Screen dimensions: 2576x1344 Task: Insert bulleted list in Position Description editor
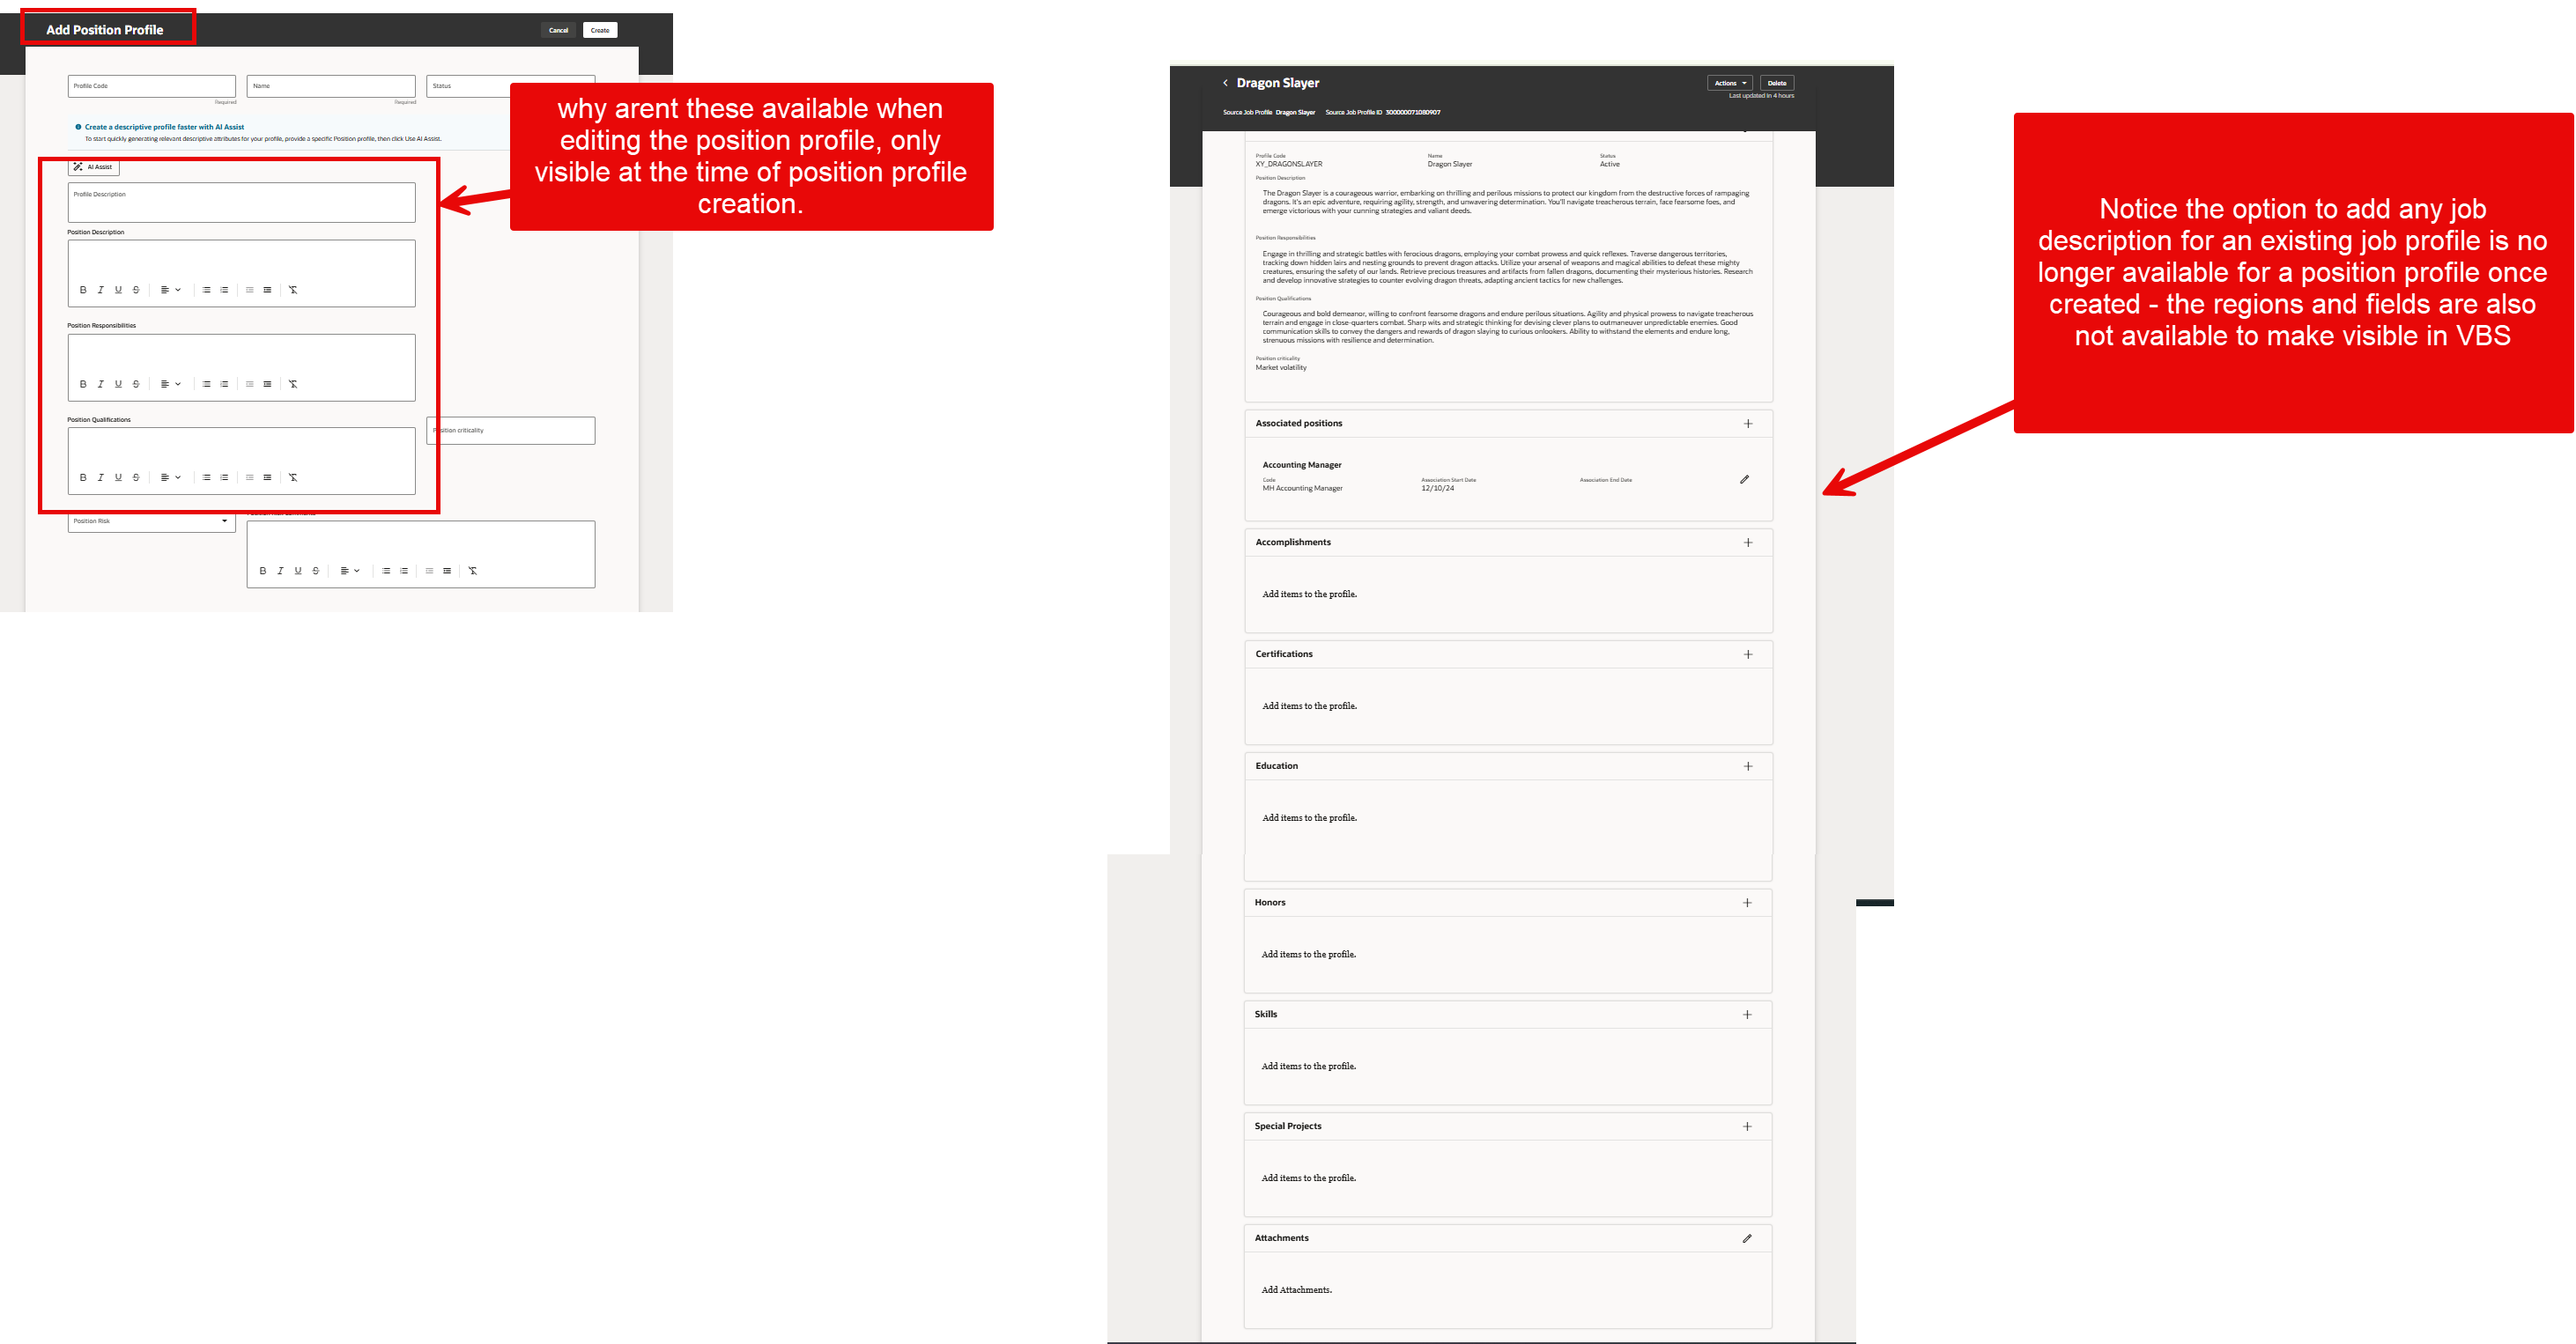207,290
